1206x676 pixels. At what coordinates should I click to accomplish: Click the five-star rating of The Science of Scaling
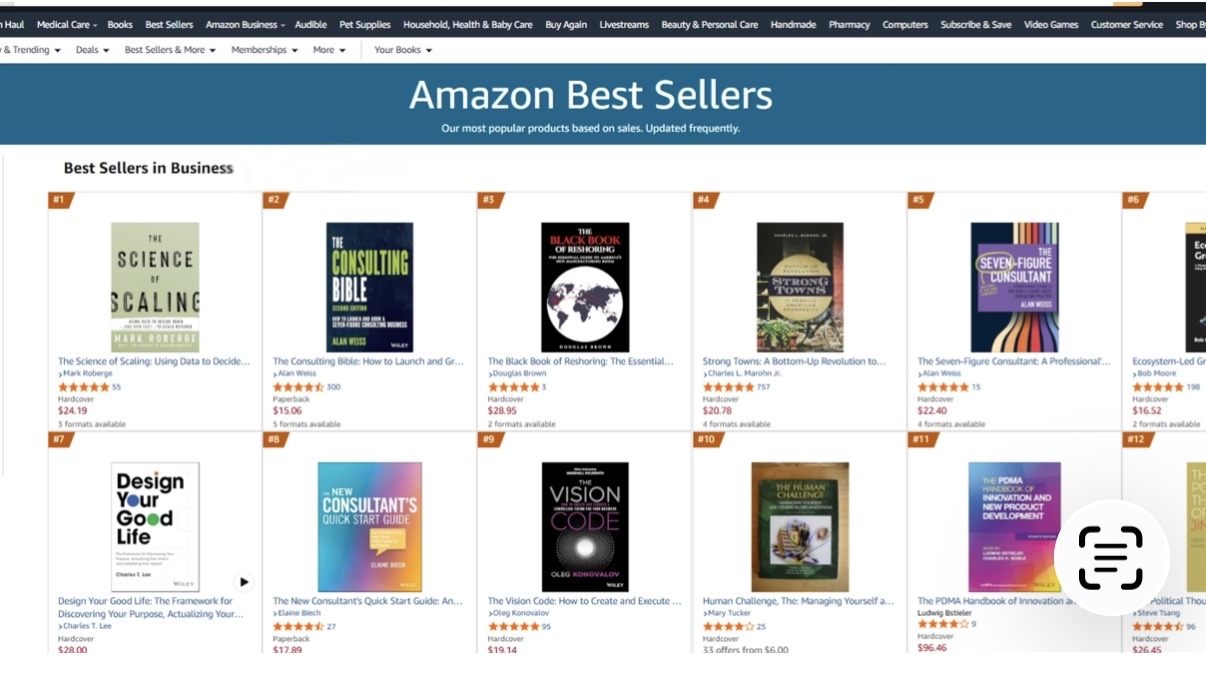coord(83,387)
